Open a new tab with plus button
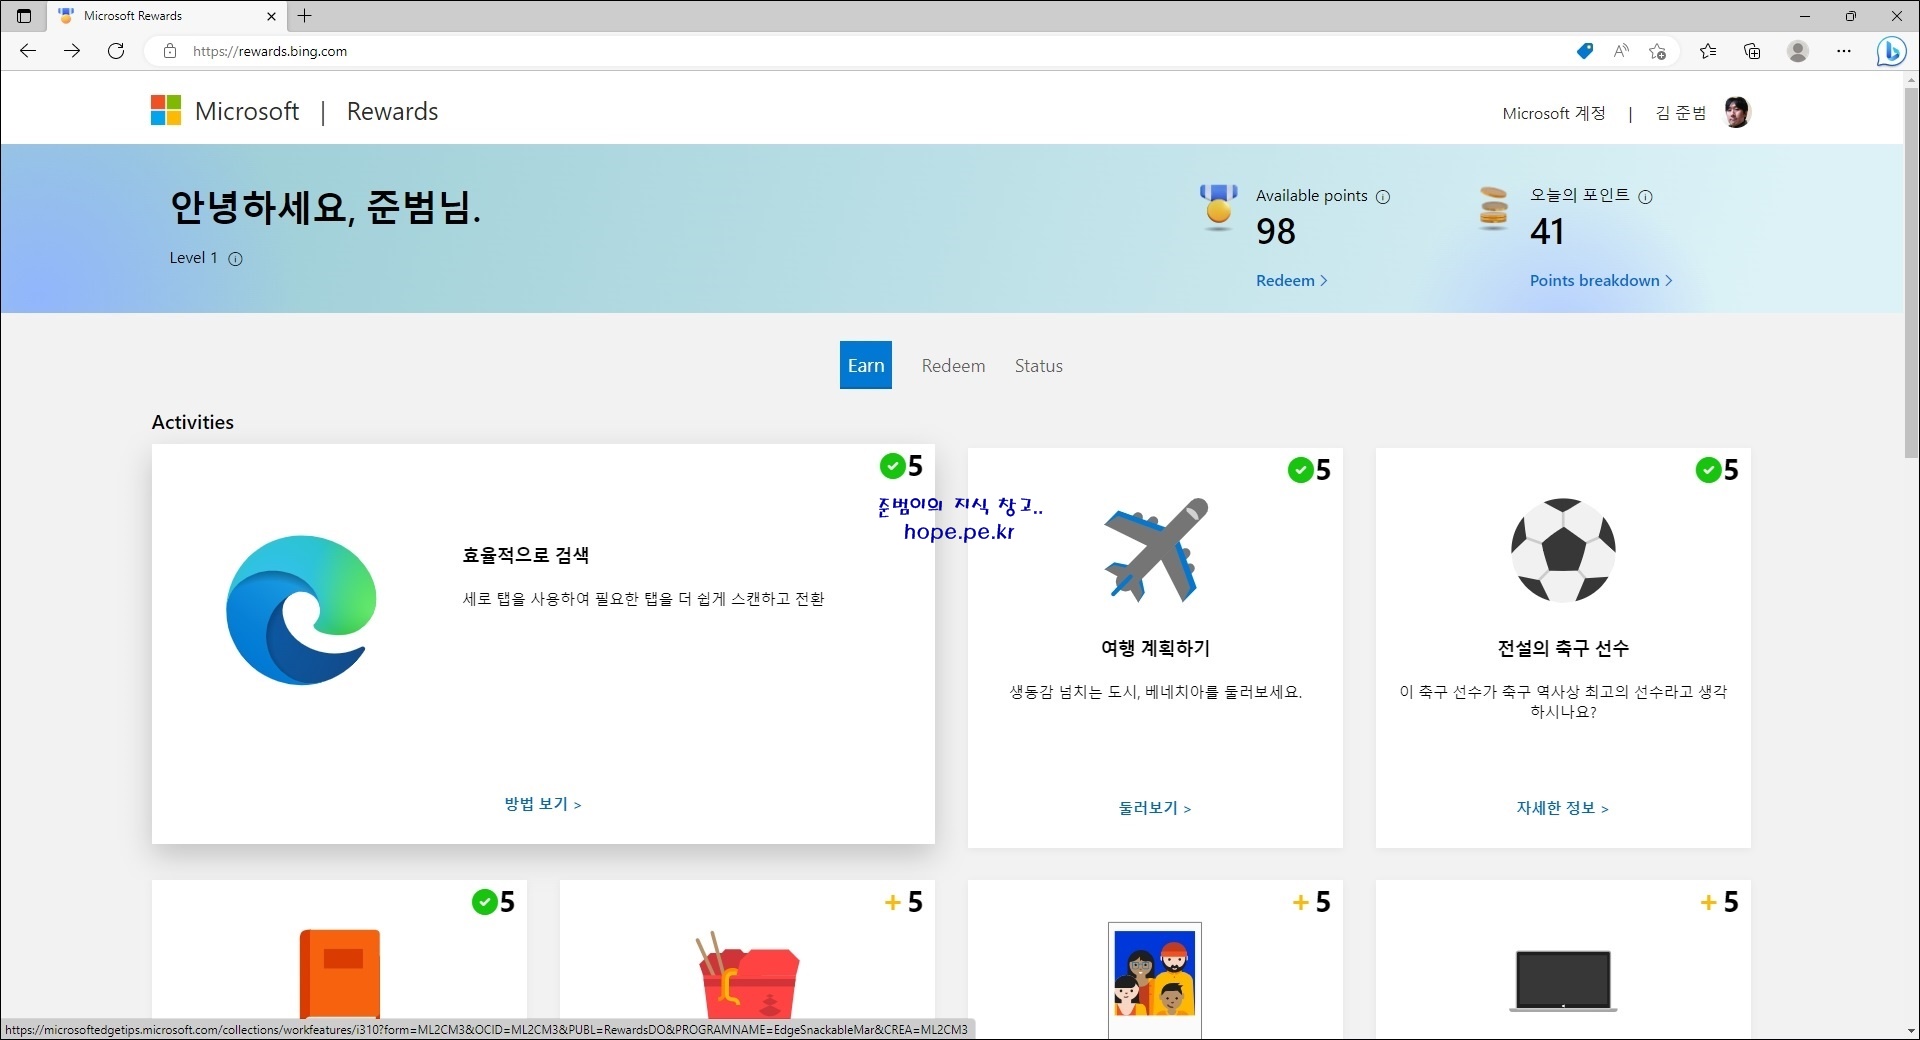Image resolution: width=1920 pixels, height=1040 pixels. (x=305, y=16)
